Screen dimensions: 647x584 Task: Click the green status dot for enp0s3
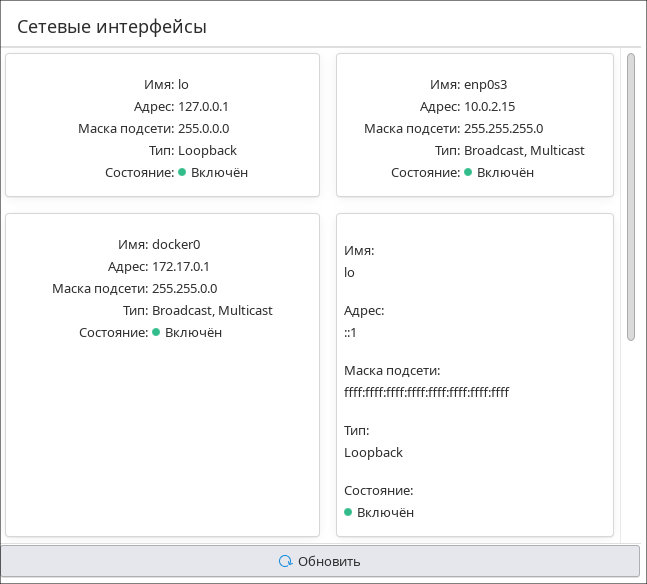468,173
